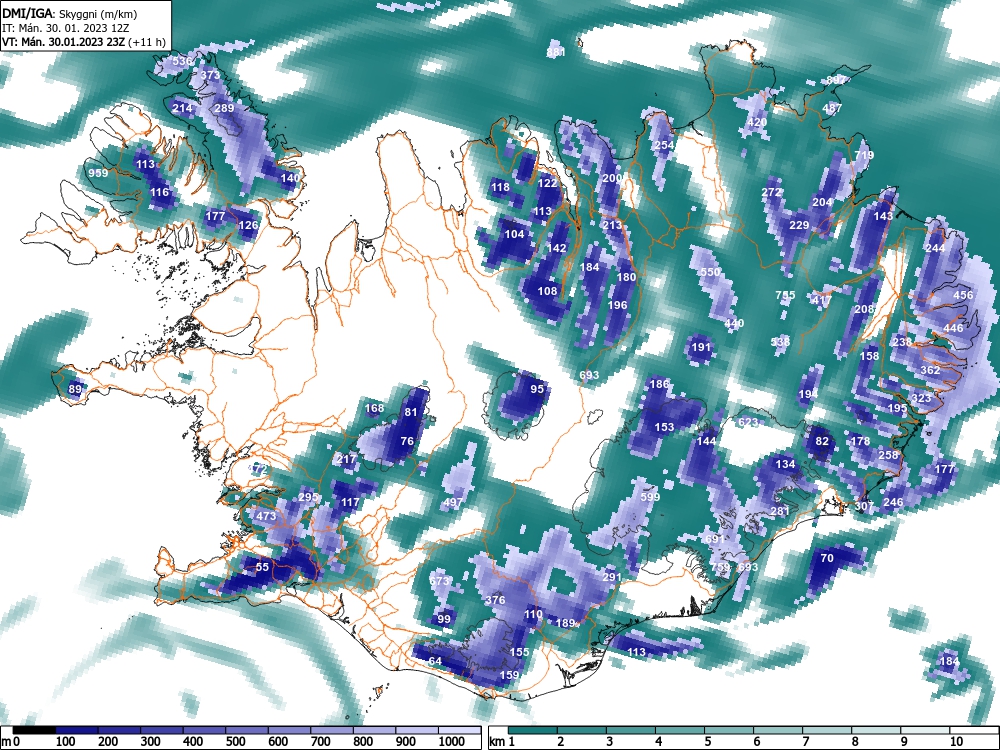Click the map value '755'

pos(785,295)
